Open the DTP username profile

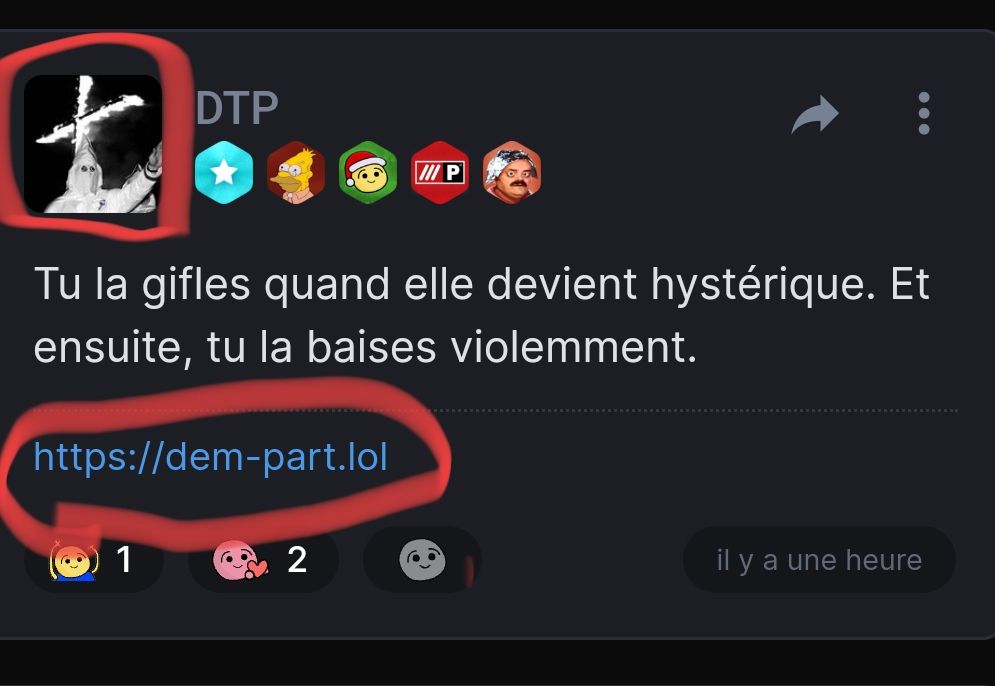[x=237, y=108]
